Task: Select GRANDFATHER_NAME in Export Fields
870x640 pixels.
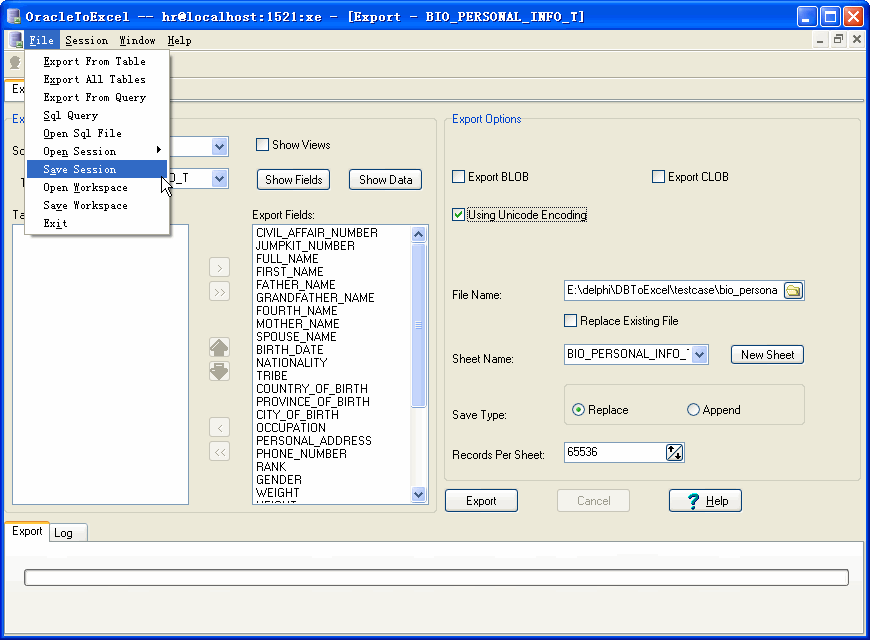Action: click(315, 298)
